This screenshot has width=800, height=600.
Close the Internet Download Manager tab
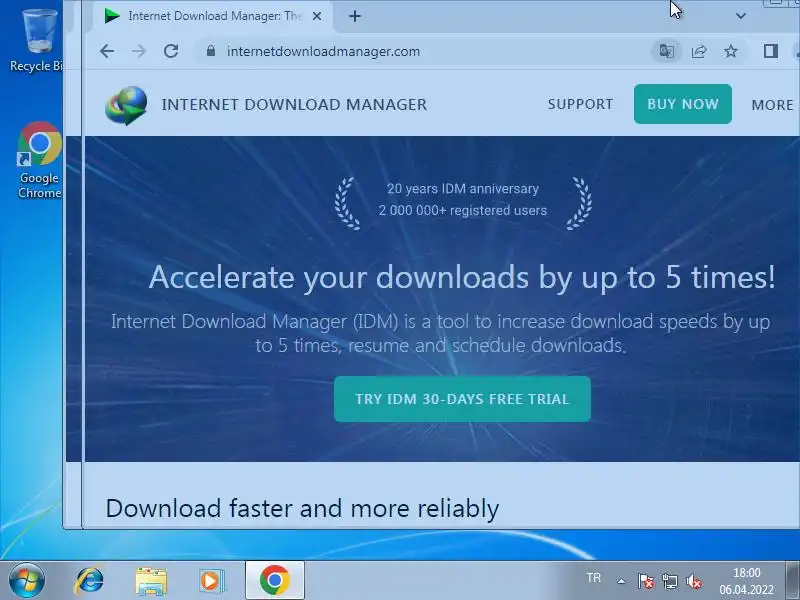click(317, 16)
